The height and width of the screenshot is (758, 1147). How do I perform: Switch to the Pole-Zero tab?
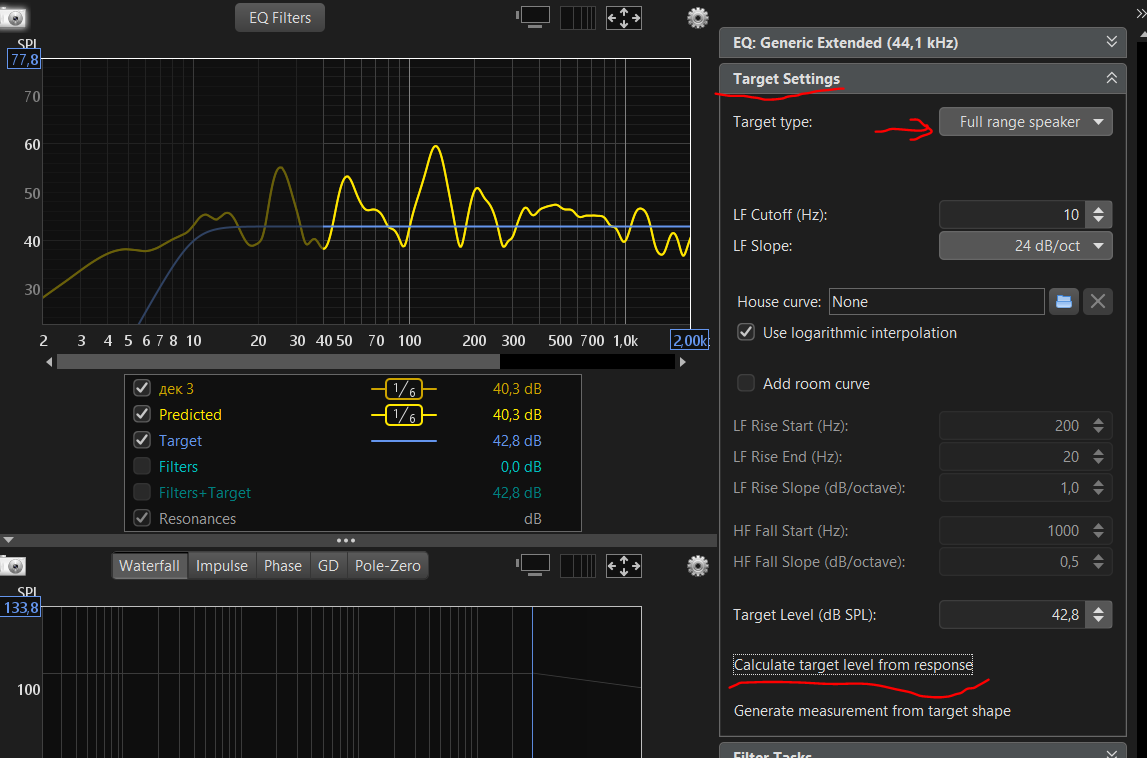click(x=388, y=566)
